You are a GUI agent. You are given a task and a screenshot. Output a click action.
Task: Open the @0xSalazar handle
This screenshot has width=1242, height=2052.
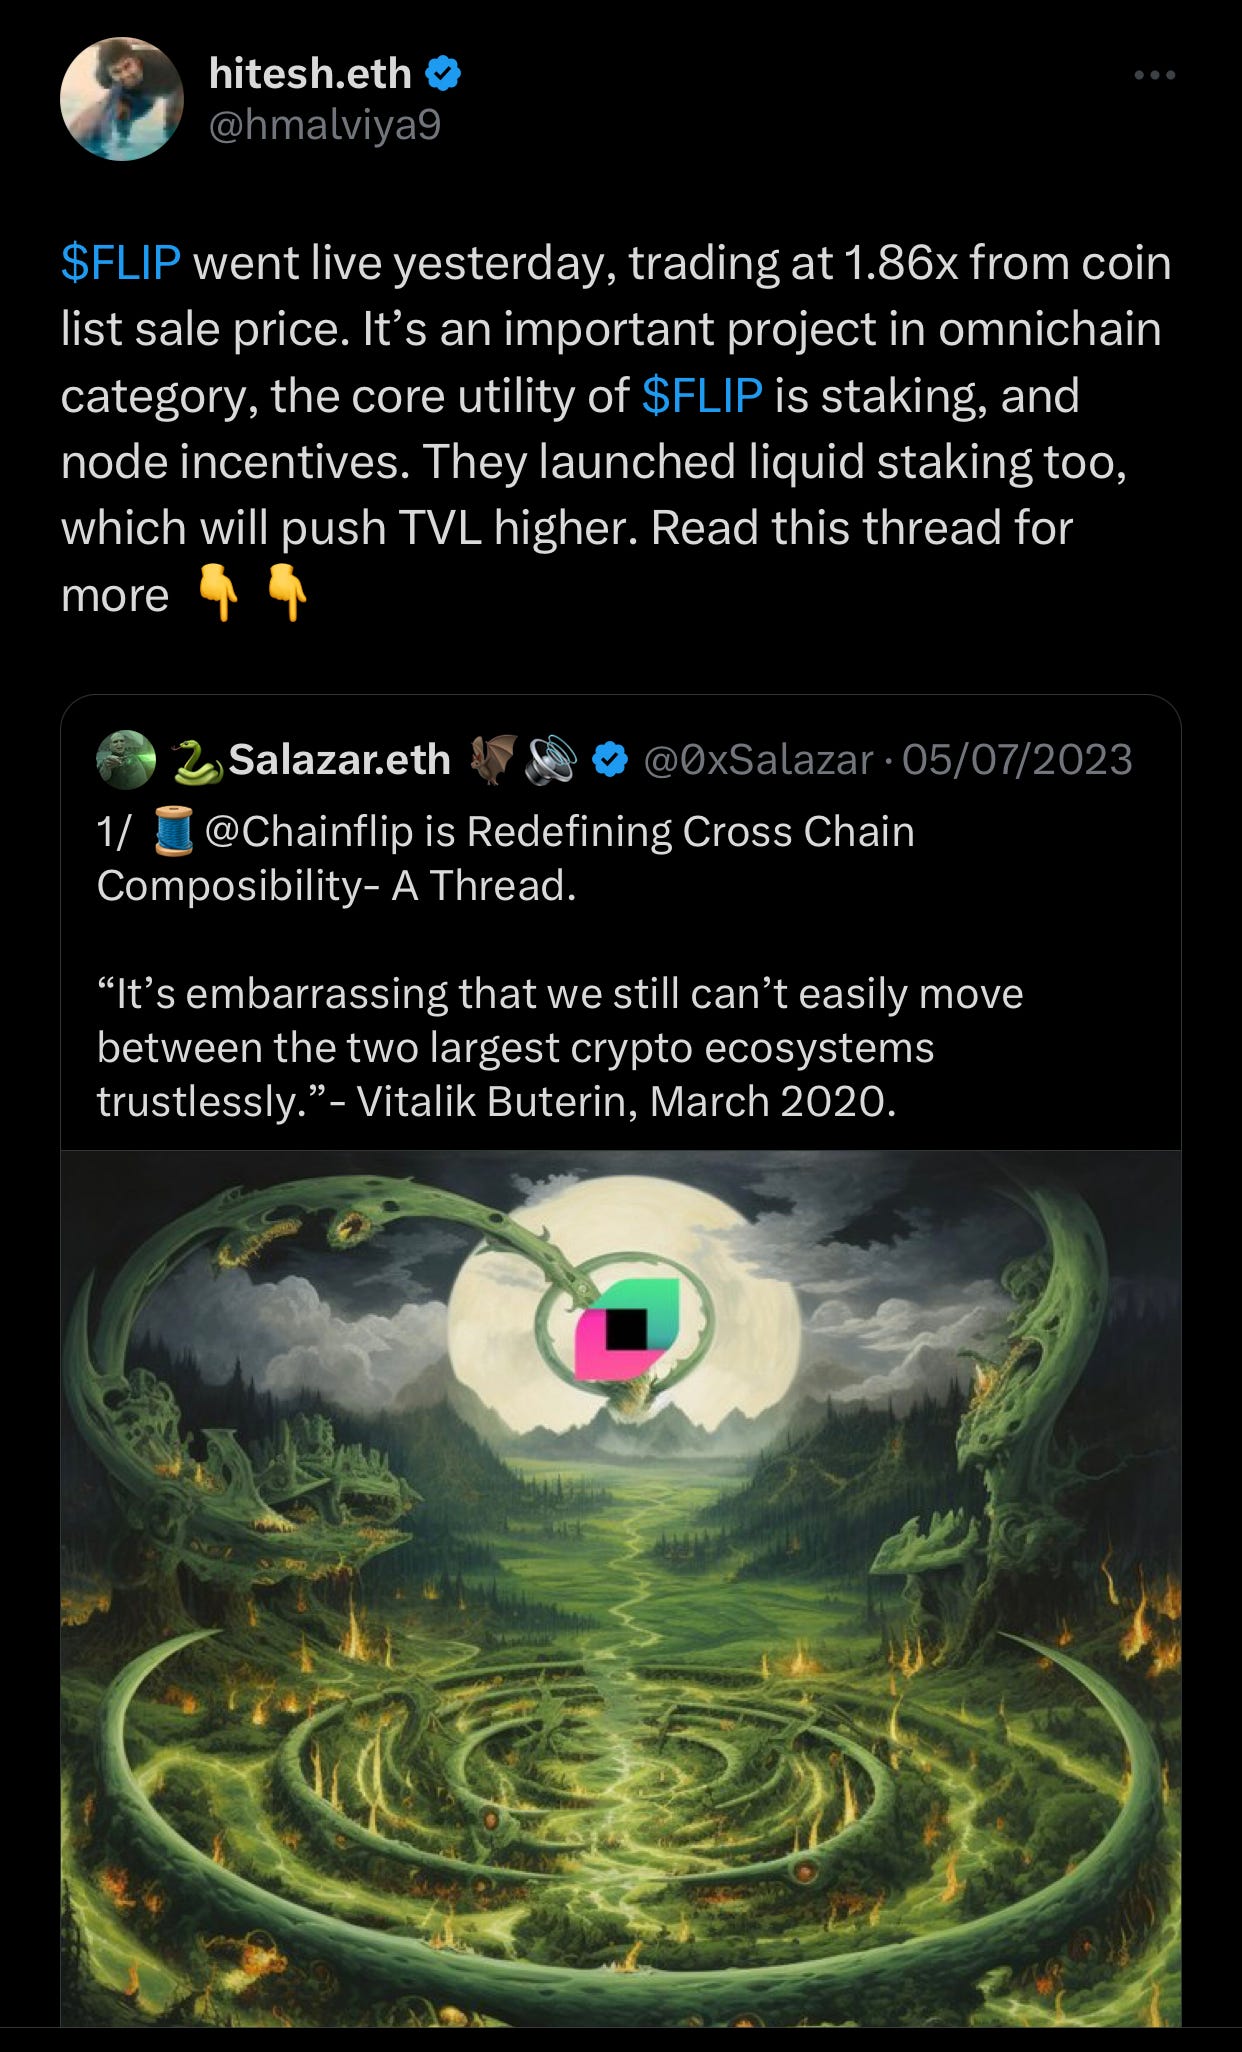click(759, 760)
